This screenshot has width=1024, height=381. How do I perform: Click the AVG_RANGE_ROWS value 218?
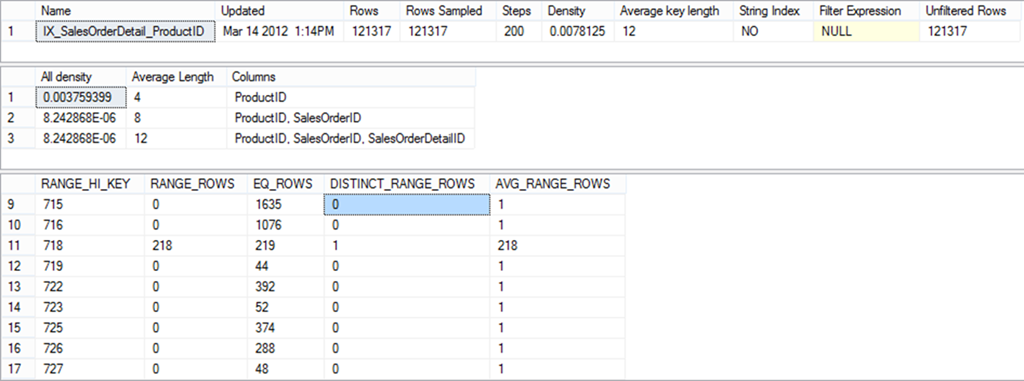pos(558,245)
